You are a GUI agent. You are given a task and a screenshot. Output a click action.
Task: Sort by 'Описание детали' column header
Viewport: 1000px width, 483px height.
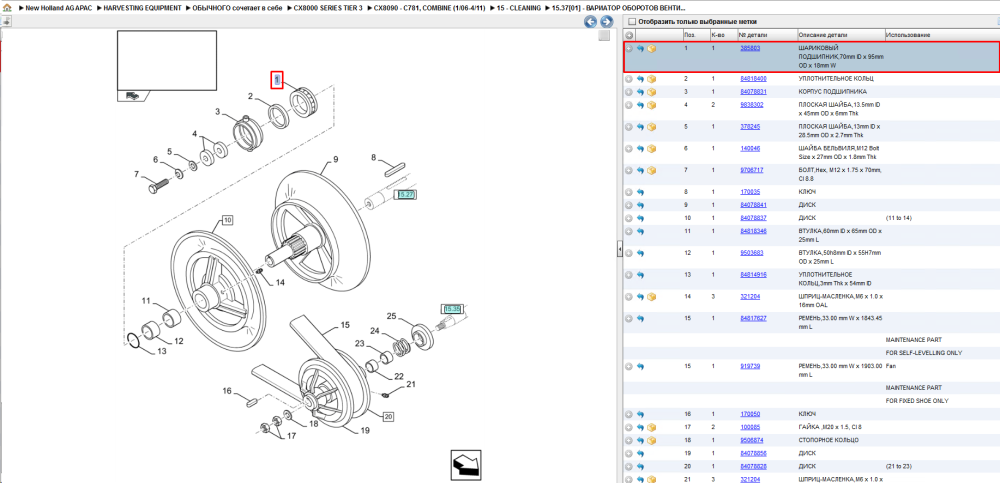(x=823, y=34)
